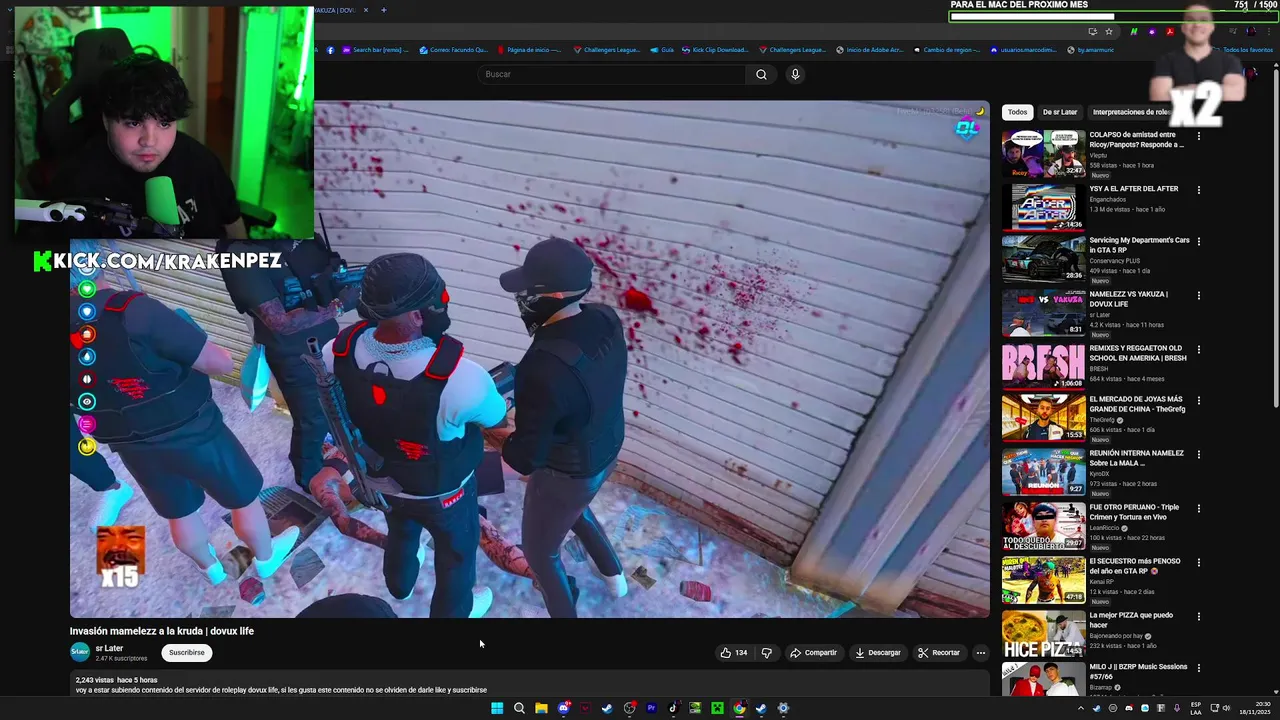Open Kick Clip Download bookmark

[714, 50]
